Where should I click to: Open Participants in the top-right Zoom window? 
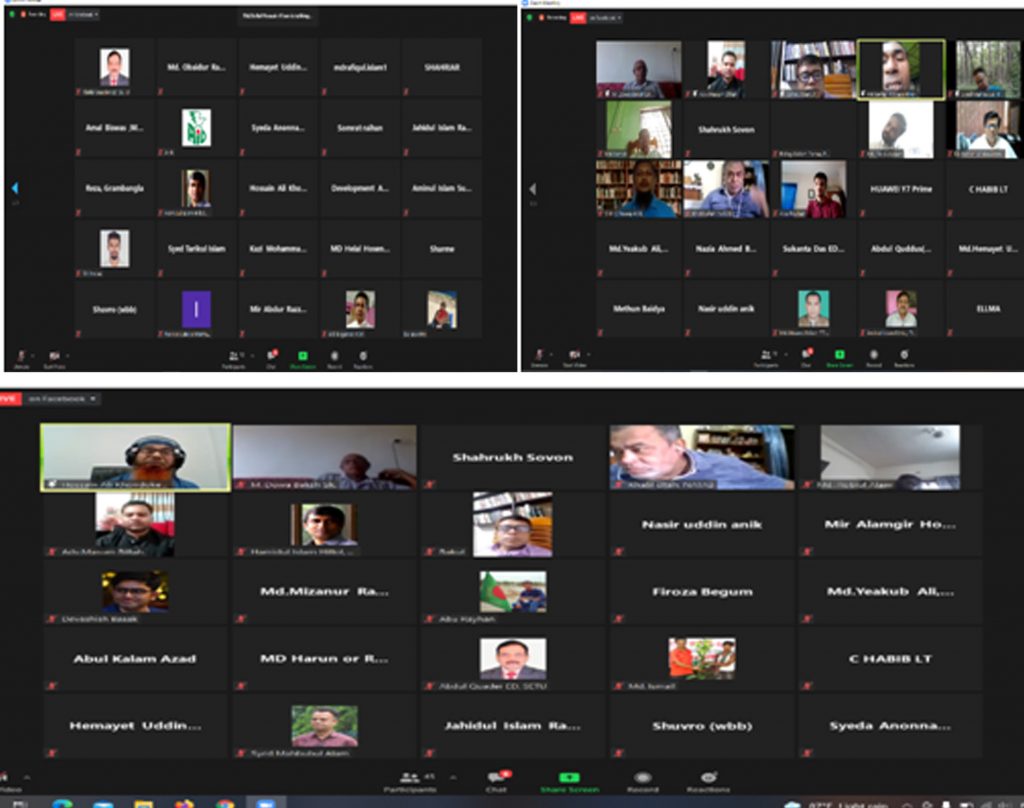(x=766, y=357)
